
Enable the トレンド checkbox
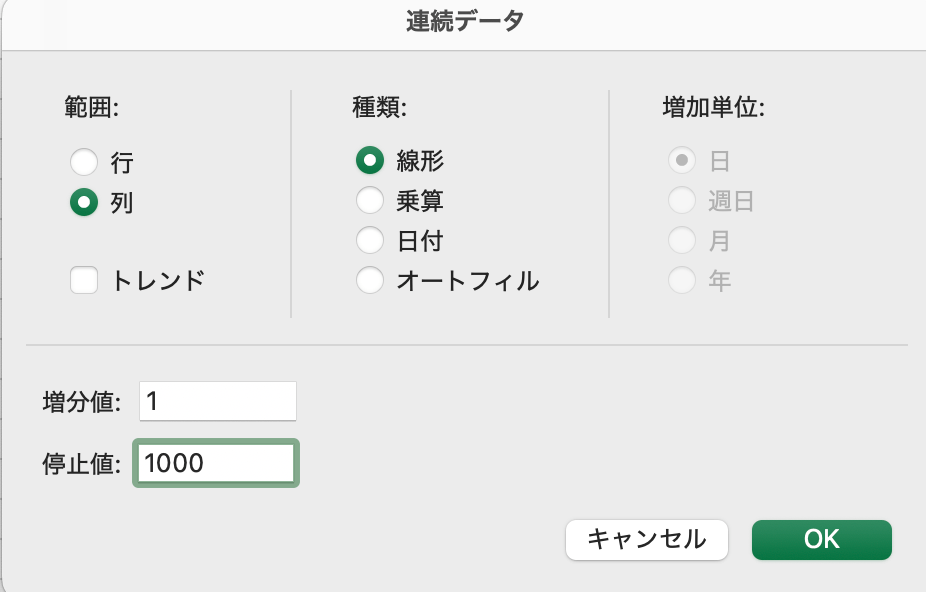tap(84, 280)
